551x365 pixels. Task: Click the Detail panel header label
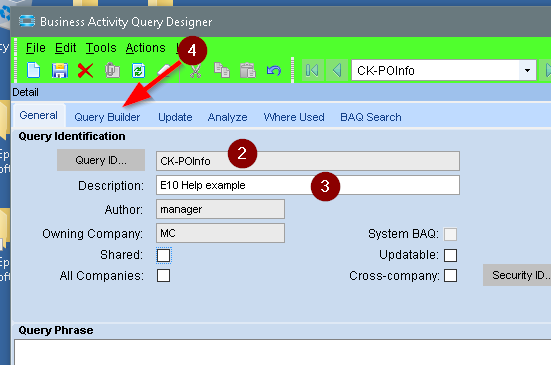pos(25,92)
